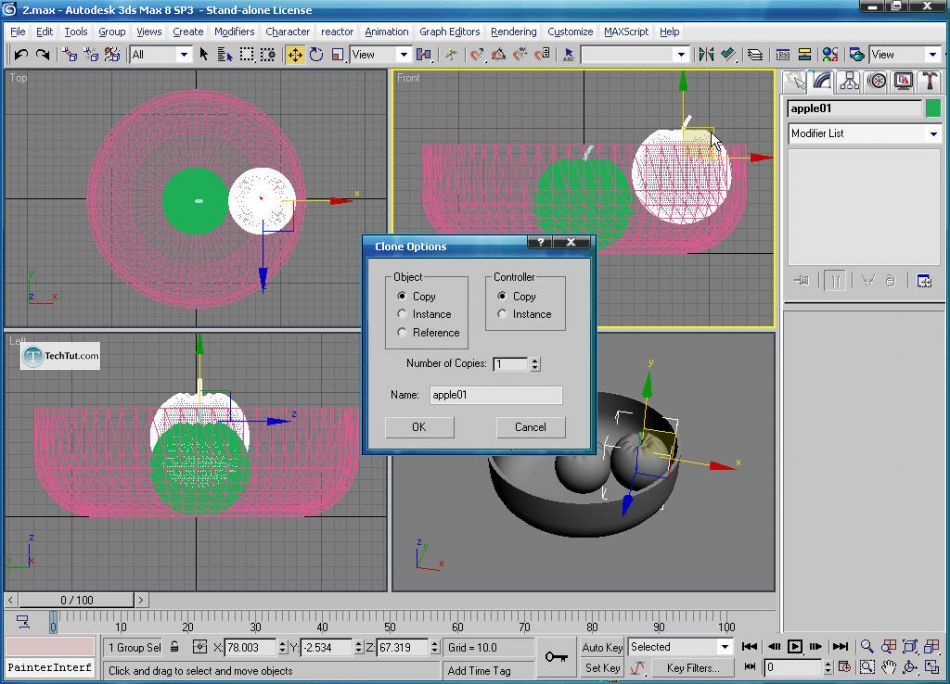Toggle the Auto Key mode
The height and width of the screenshot is (684, 950).
tap(602, 647)
